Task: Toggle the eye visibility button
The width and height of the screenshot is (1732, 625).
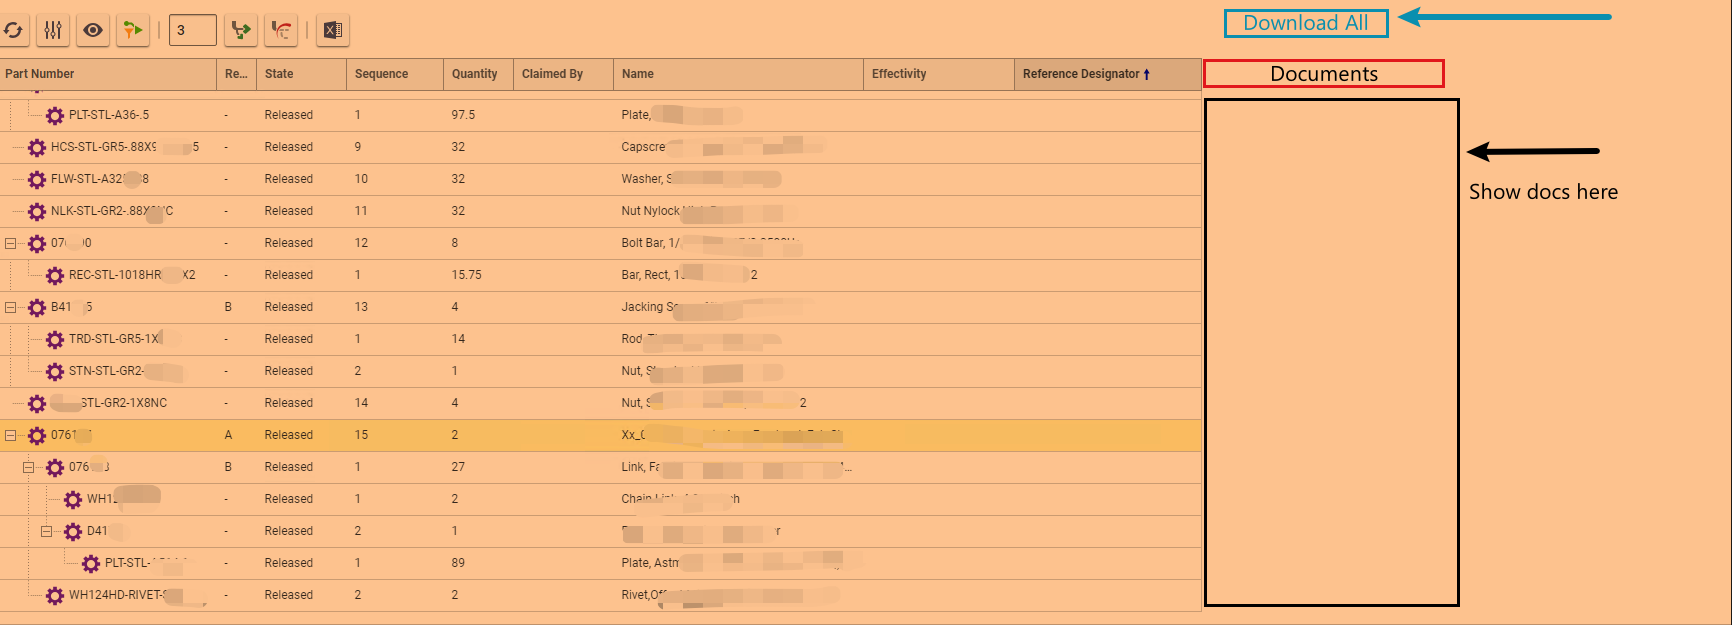Action: tap(93, 30)
